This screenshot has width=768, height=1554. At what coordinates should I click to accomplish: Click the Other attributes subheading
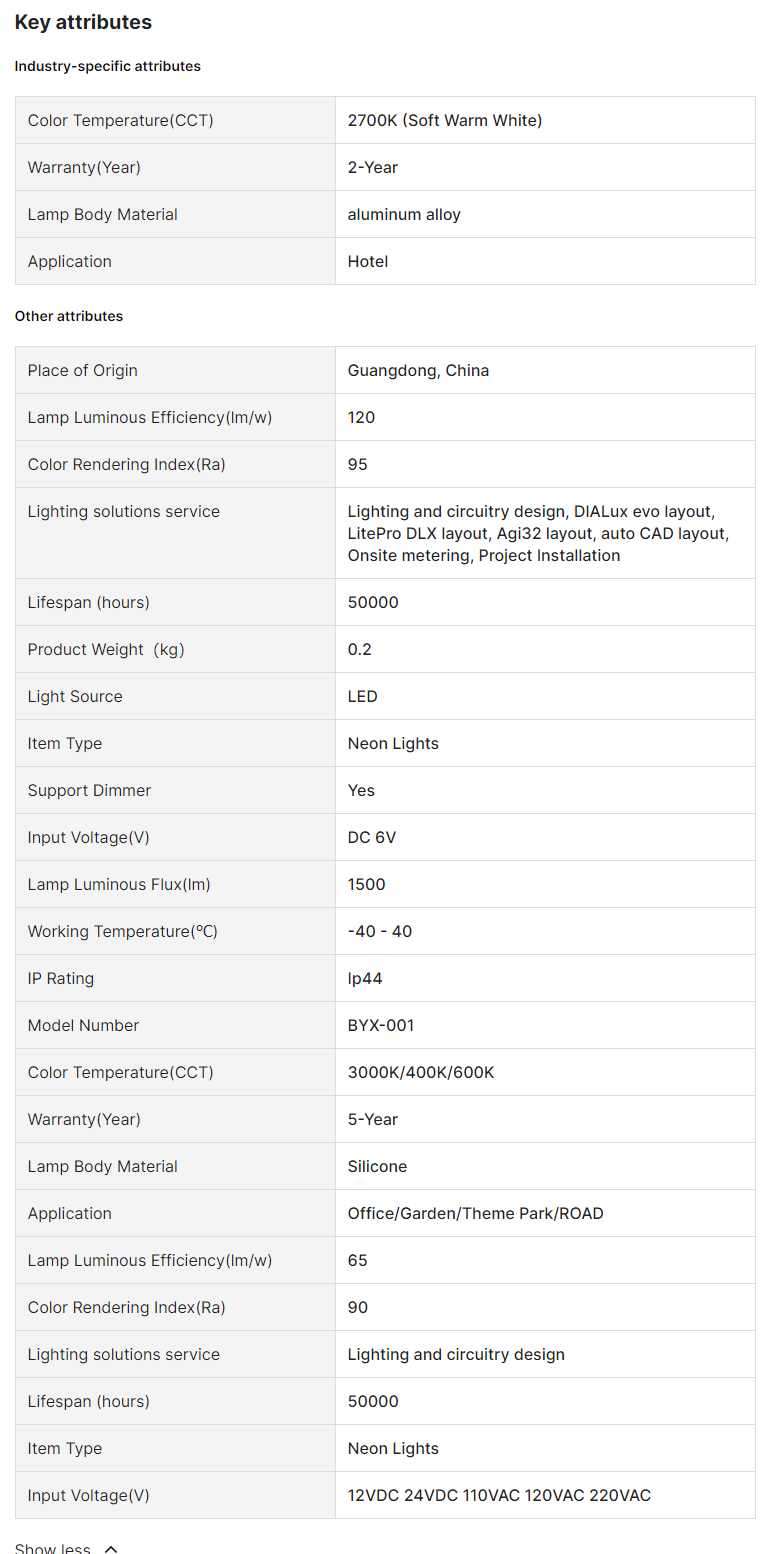pos(69,316)
